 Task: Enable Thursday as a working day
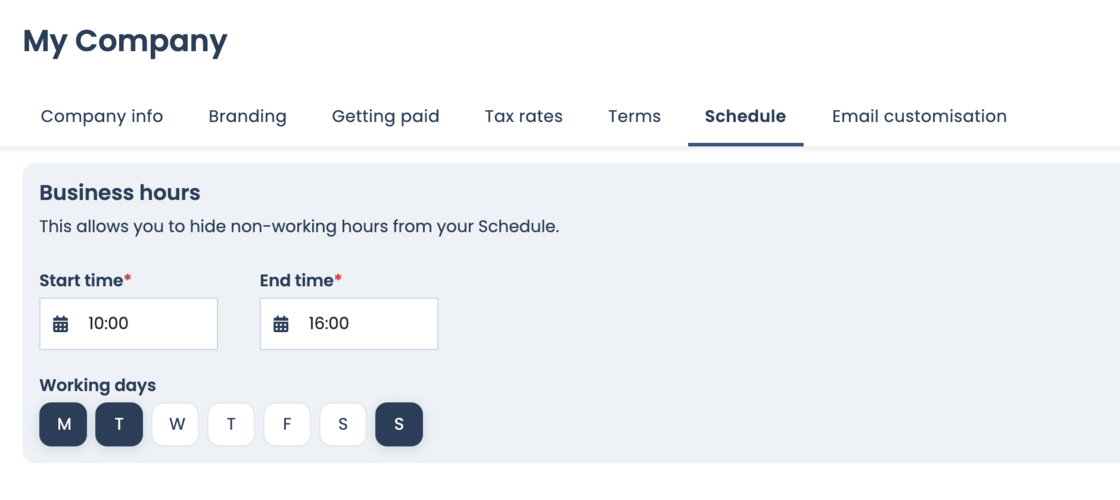[x=231, y=424]
